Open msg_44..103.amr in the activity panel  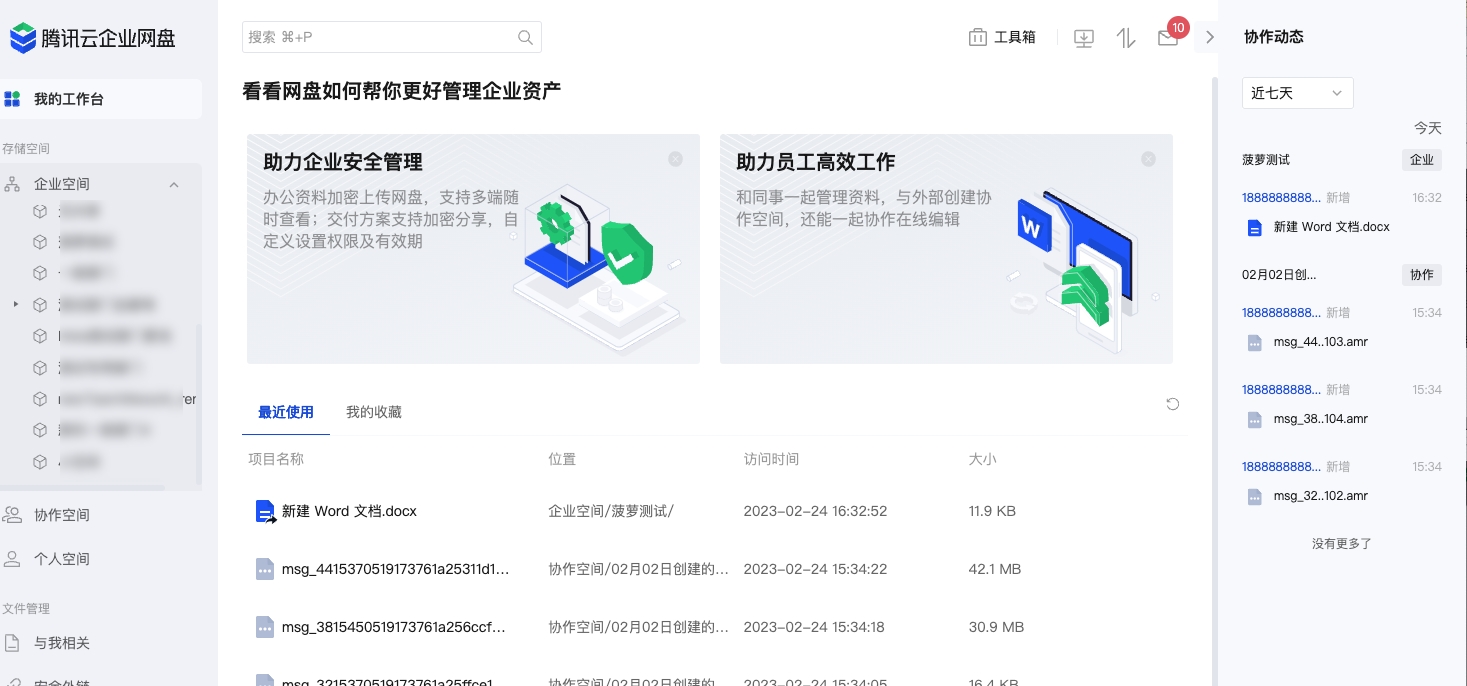pos(1321,342)
